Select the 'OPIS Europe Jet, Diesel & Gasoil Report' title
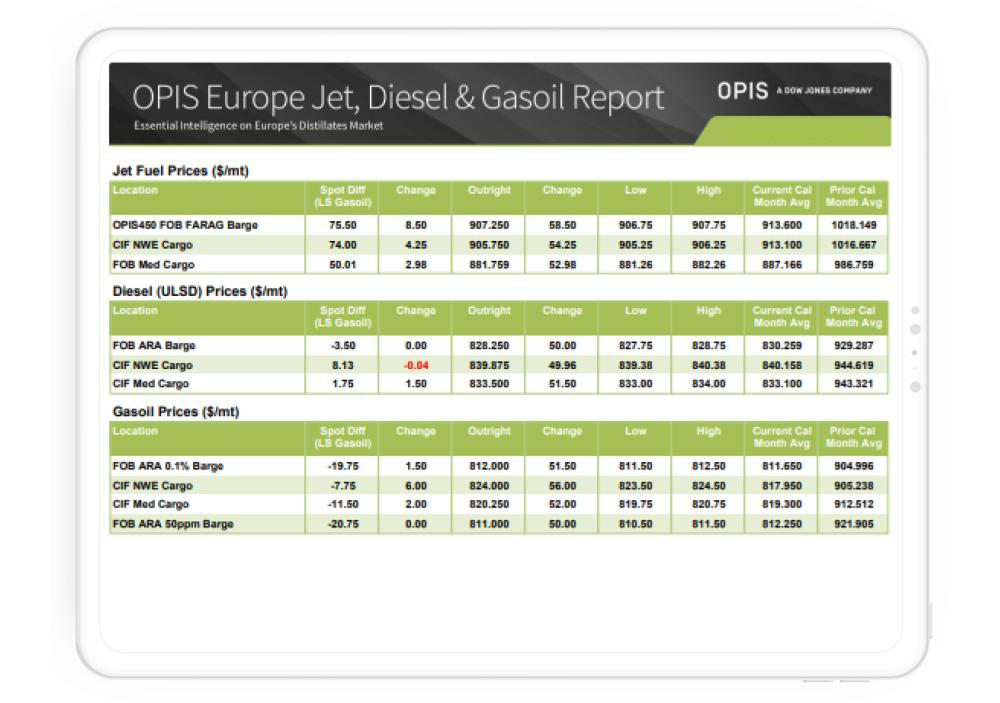The image size is (1000, 703). click(x=398, y=98)
